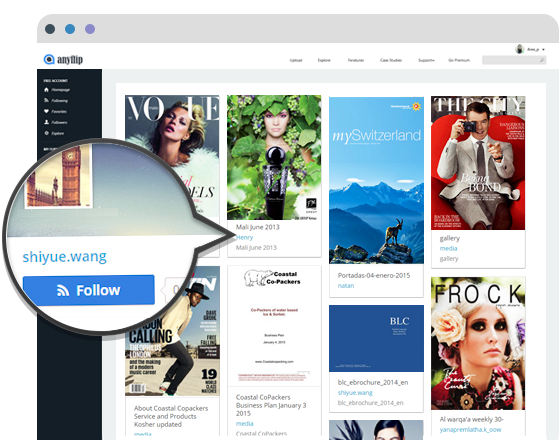
Task: Click the dark gray window dot button
Action: coord(50,29)
